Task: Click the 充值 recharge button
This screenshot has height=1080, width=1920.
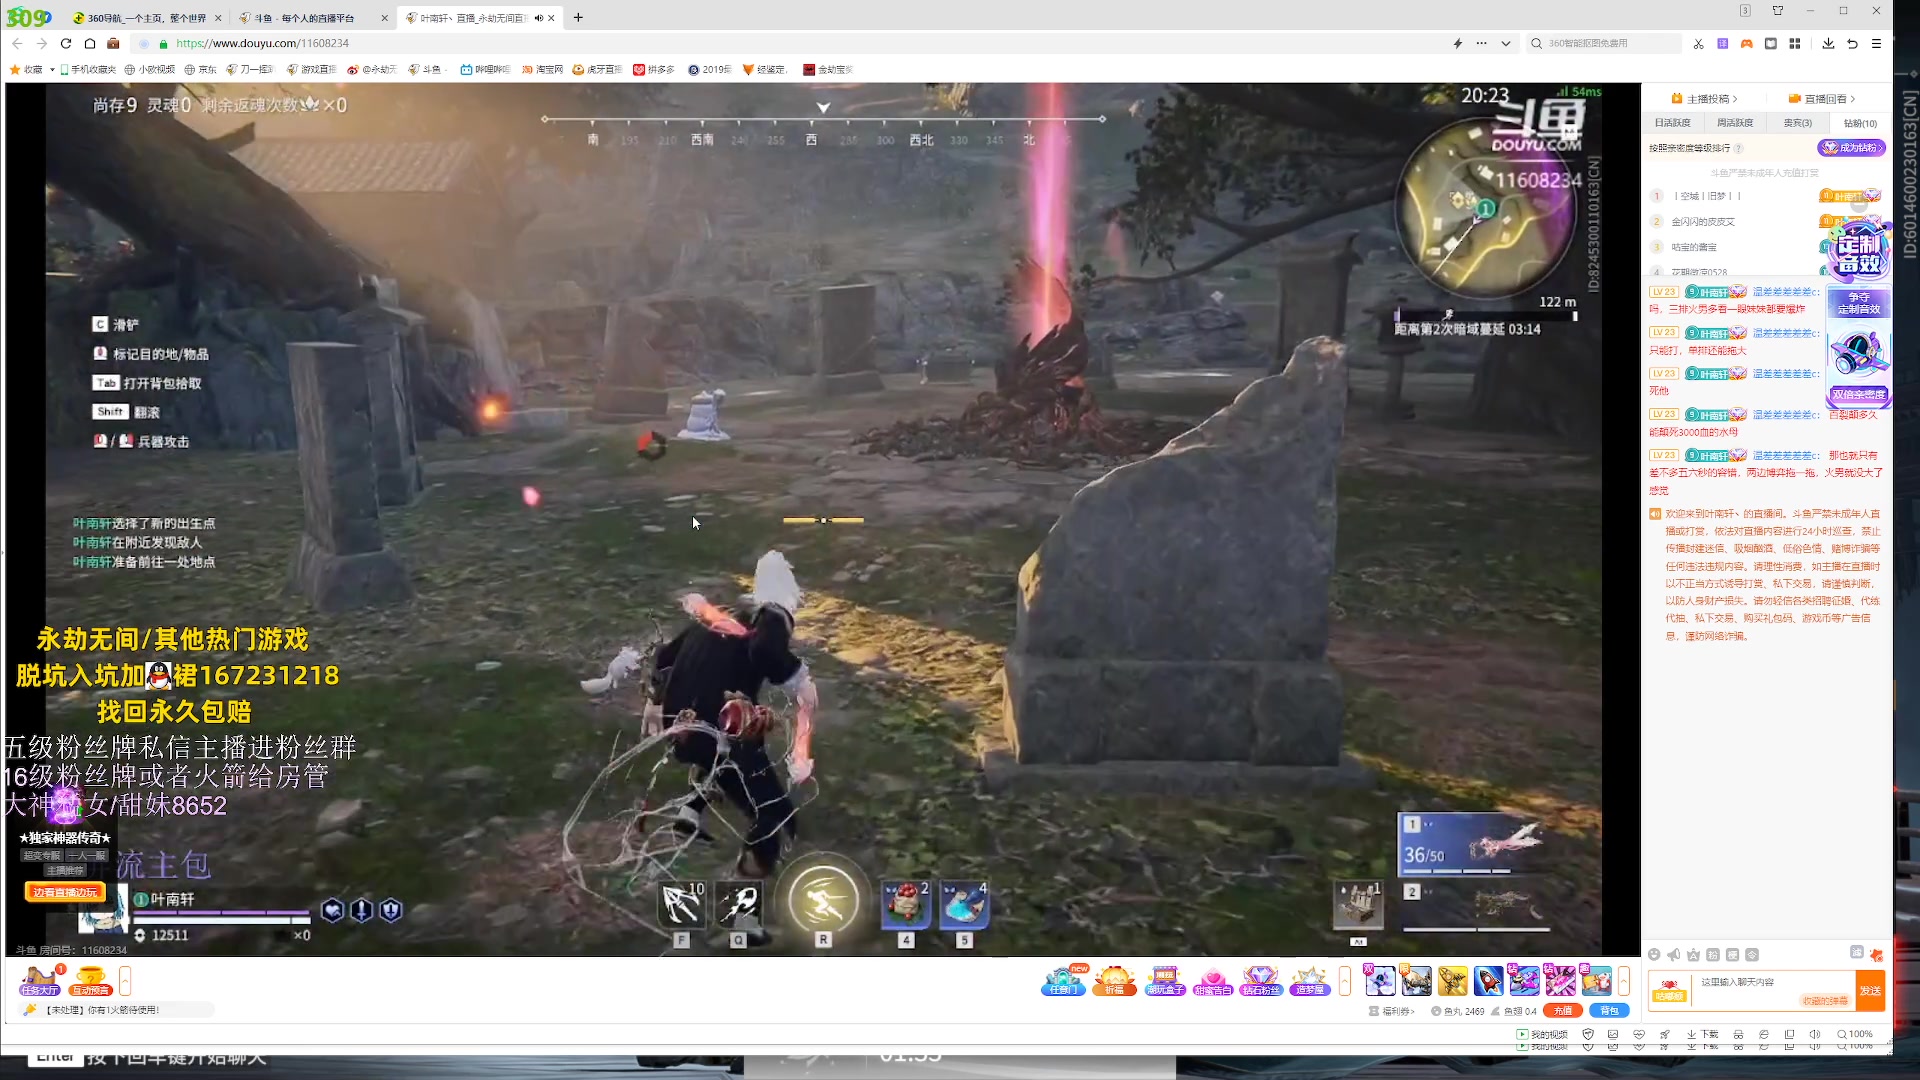Action: click(1563, 1011)
